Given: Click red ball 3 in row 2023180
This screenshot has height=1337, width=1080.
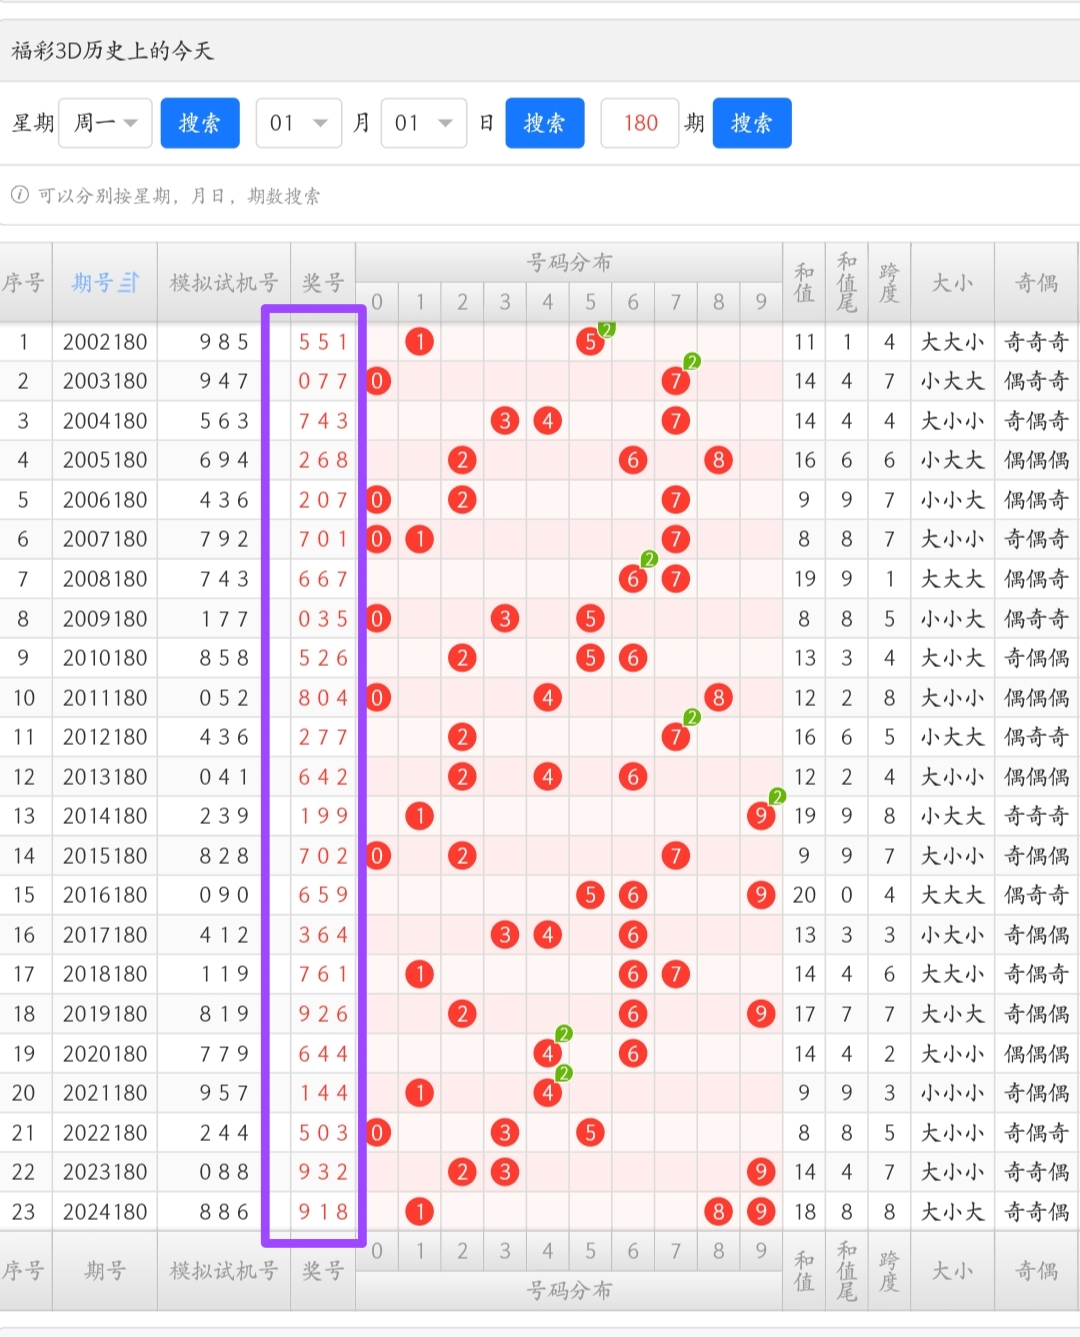Looking at the screenshot, I should pyautogui.click(x=505, y=1172).
